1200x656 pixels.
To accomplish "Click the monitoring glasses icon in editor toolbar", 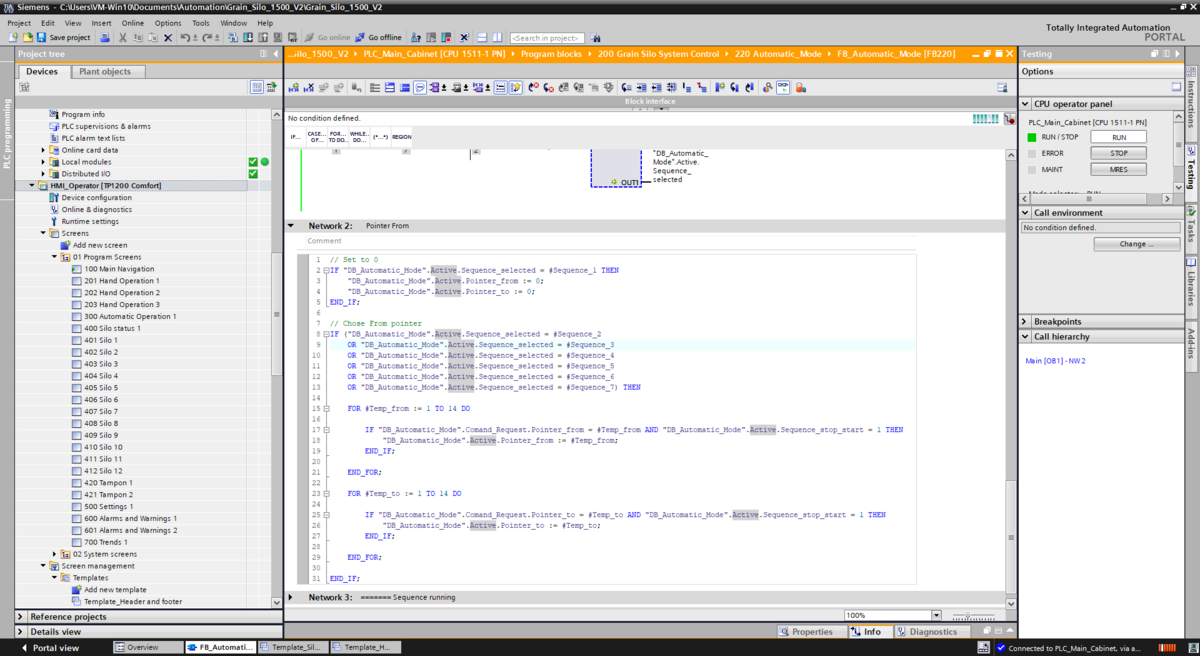I will 782,88.
